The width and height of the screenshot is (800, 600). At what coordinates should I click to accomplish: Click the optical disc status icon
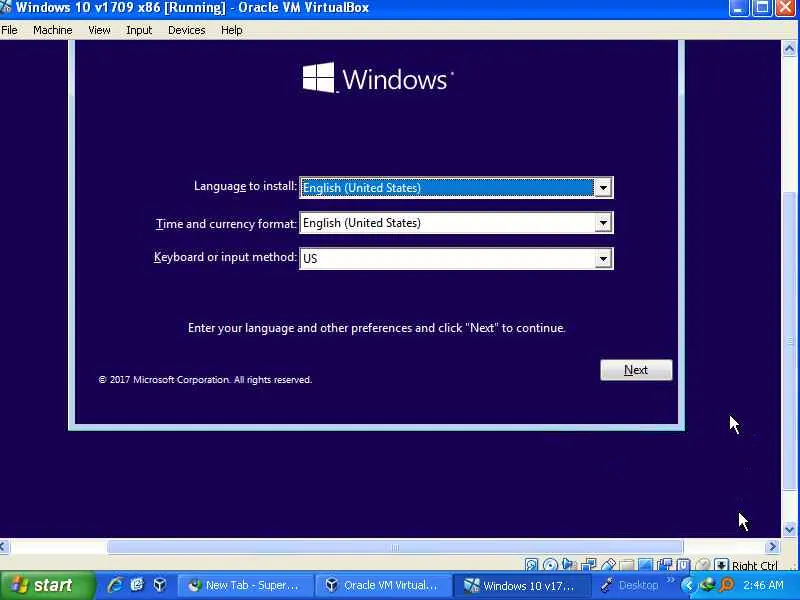click(550, 564)
